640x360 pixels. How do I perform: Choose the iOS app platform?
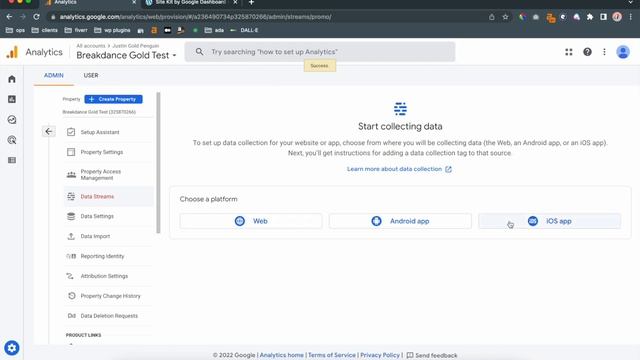[550, 221]
